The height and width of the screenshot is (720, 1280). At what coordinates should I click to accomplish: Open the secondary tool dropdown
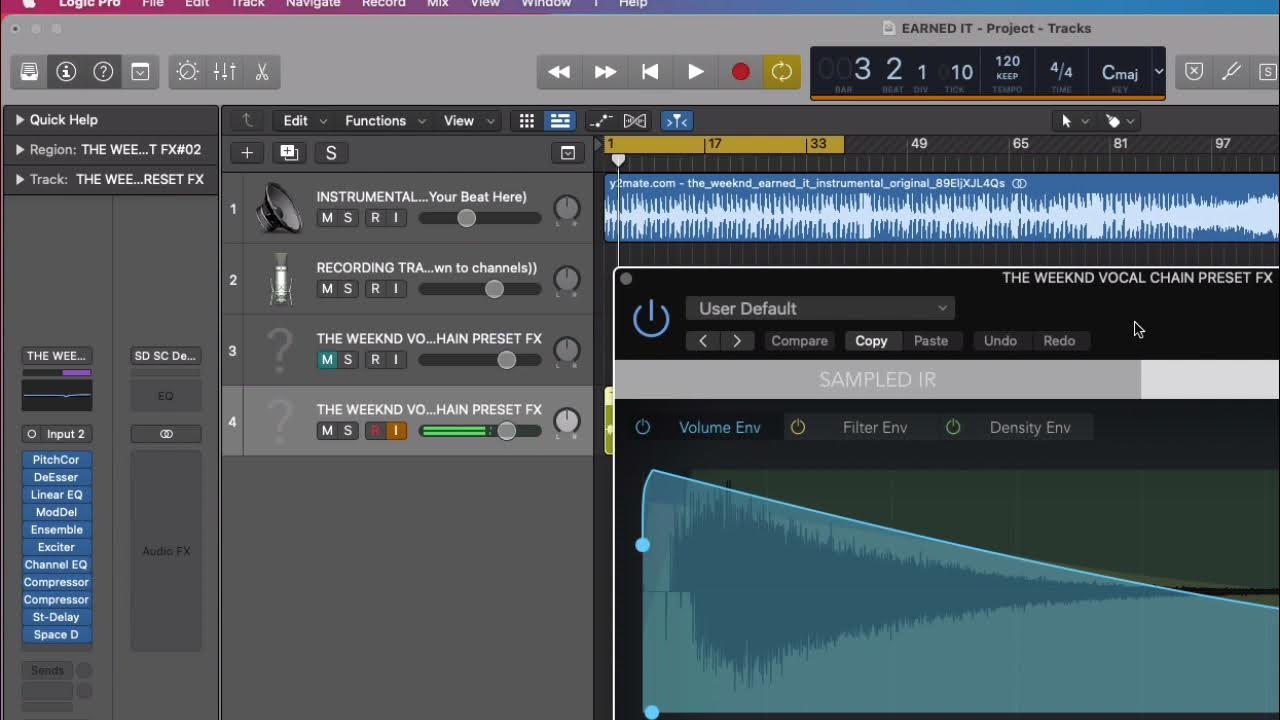coord(1120,121)
